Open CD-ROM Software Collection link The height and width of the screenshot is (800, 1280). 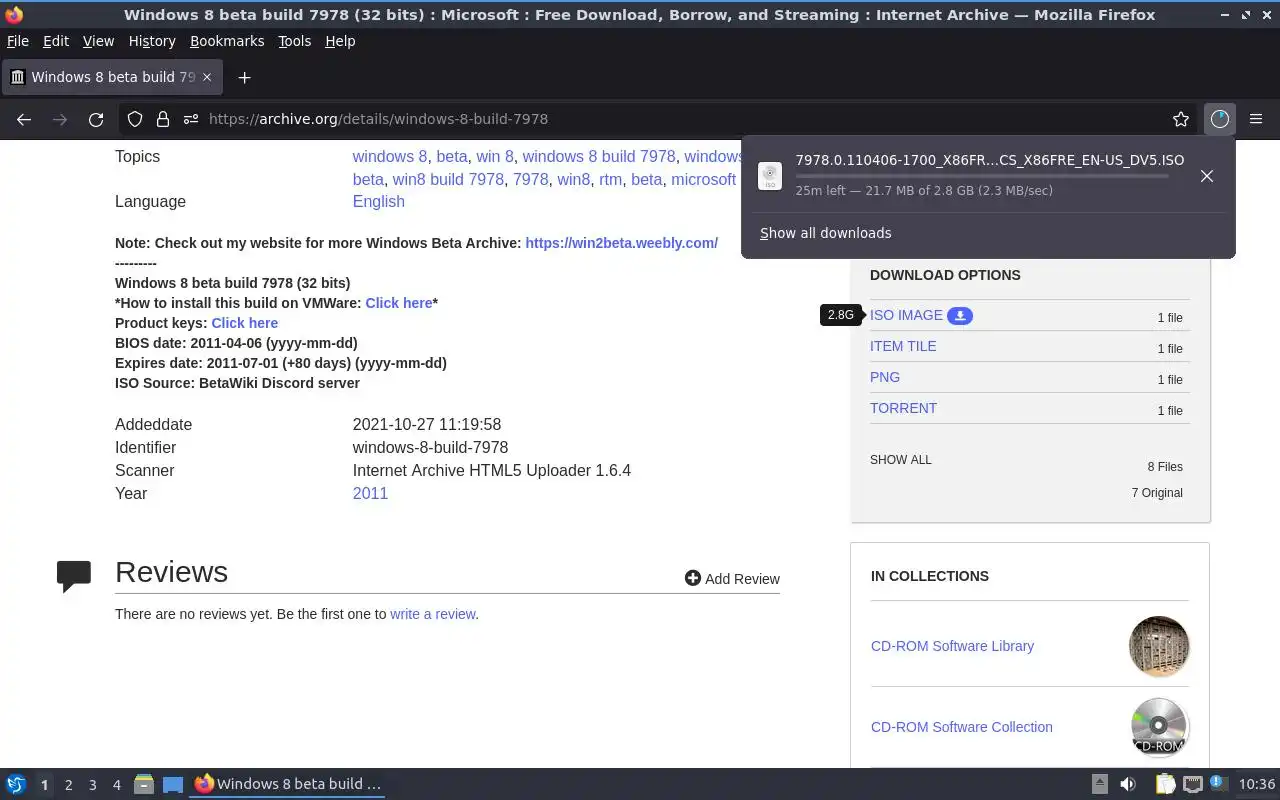[x=962, y=727]
